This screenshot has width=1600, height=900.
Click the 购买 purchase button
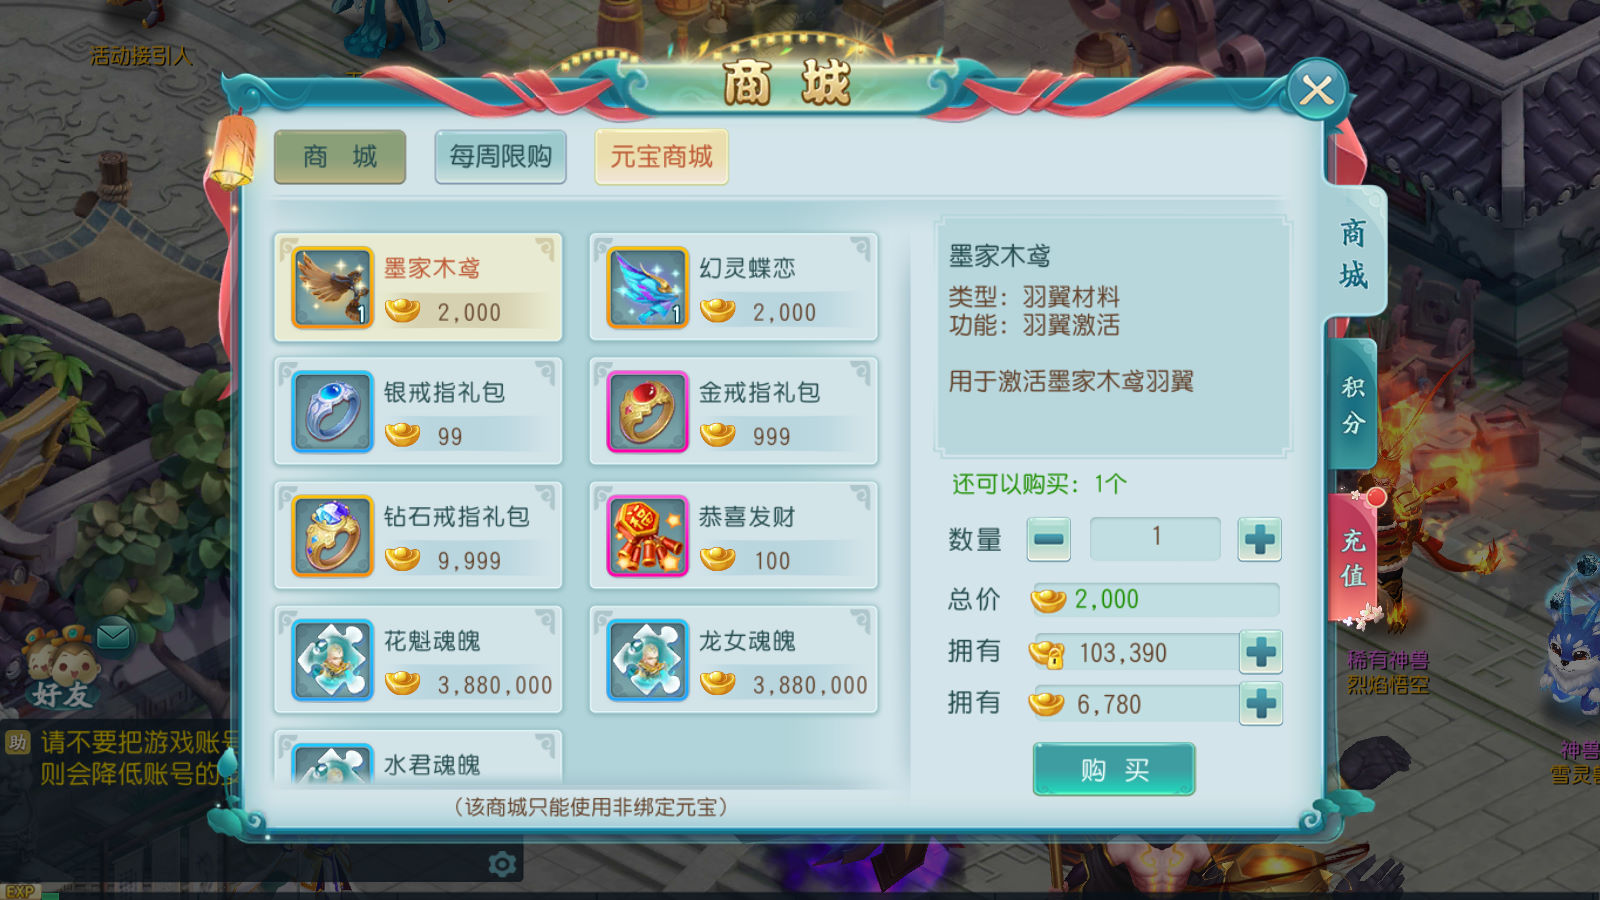[1114, 769]
